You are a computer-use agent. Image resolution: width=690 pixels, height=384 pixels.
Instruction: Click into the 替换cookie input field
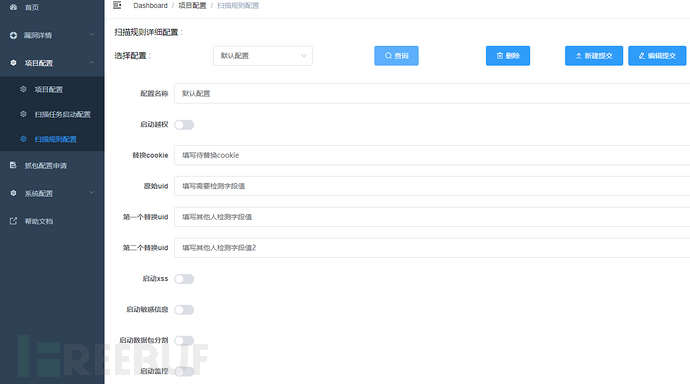(432, 155)
